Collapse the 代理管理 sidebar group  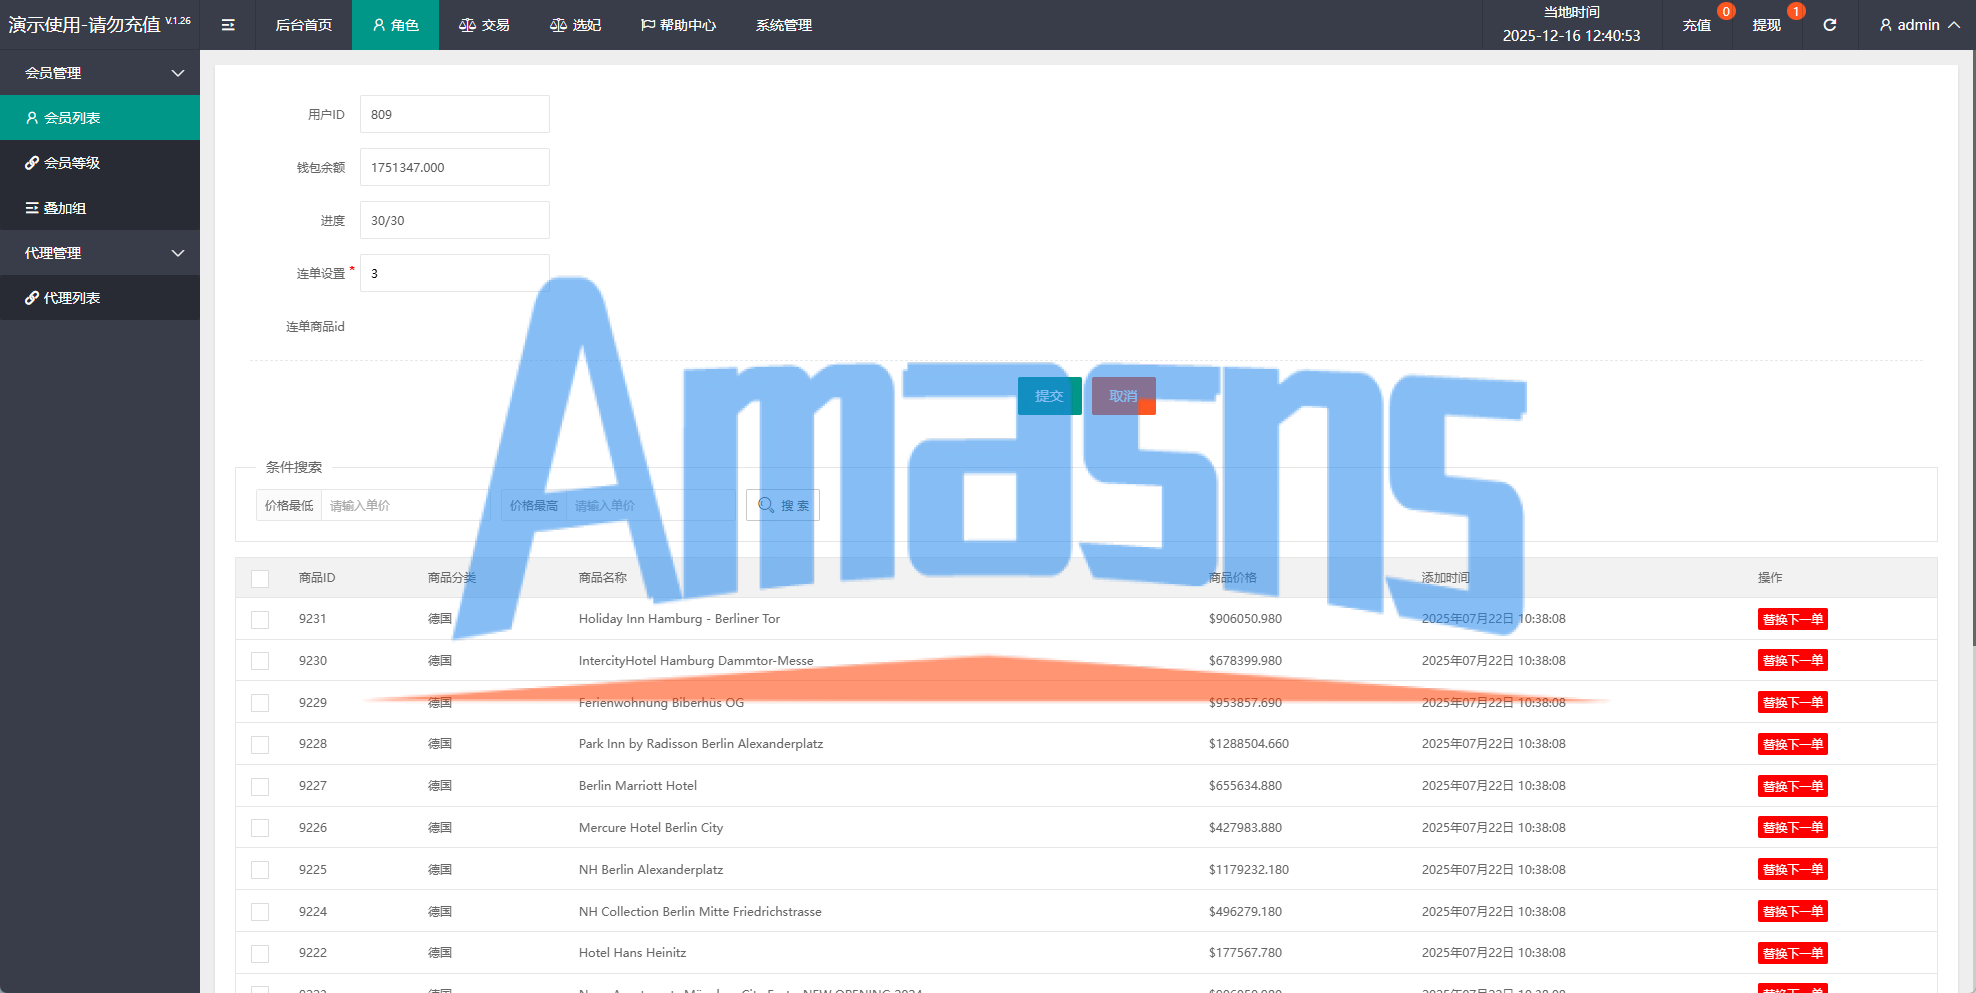100,253
